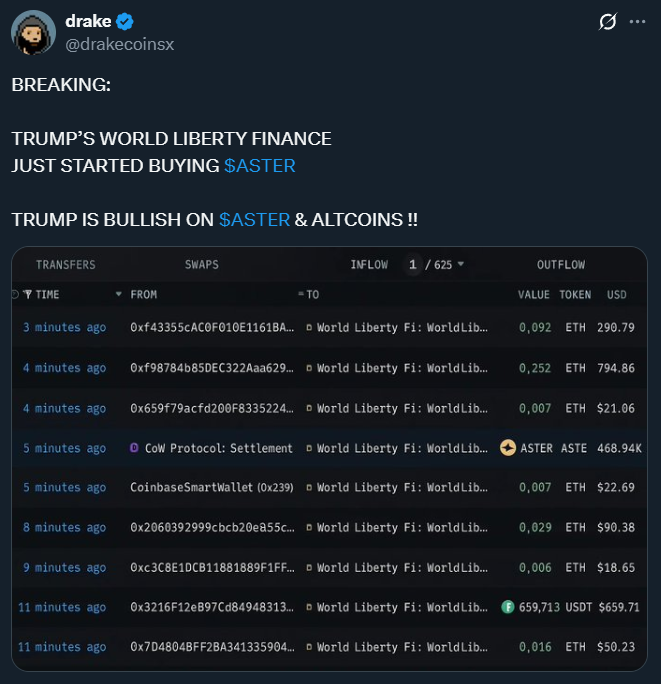Click the ASTER token coin icon
Viewport: 661px width, 684px height.
[508, 448]
